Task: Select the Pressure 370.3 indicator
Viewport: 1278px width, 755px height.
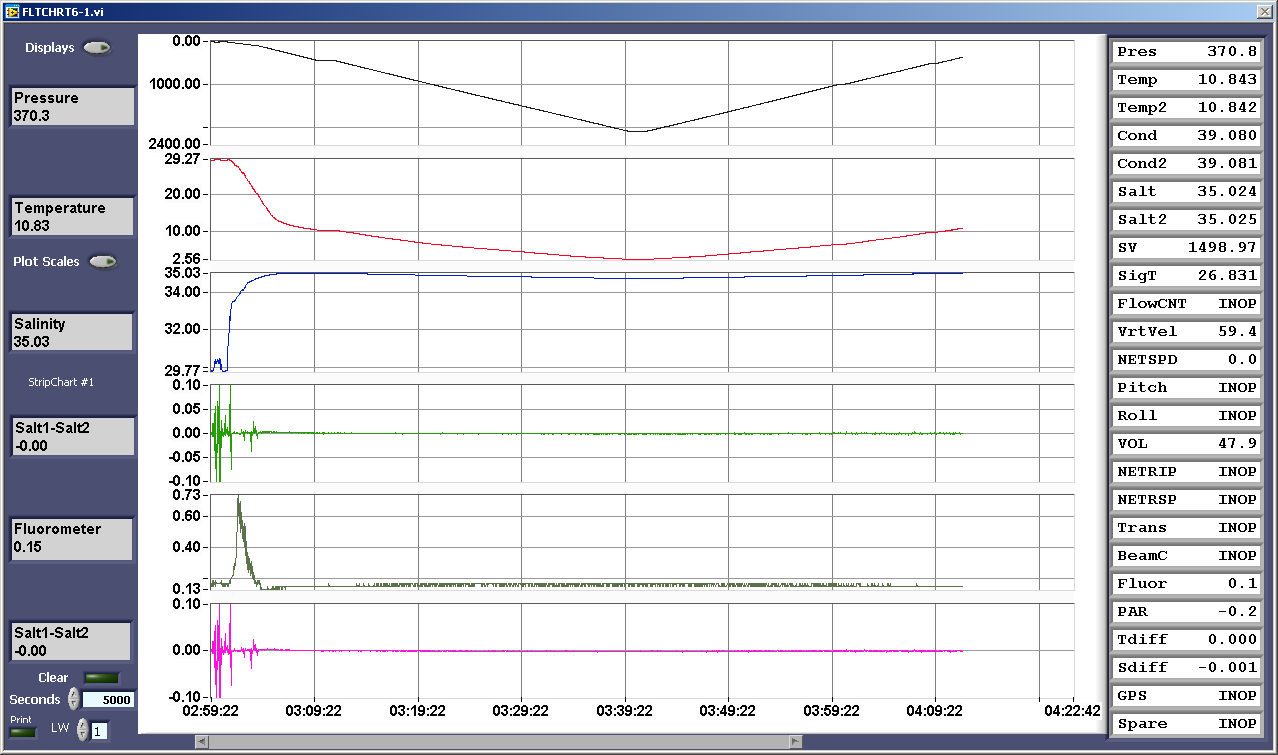Action: [x=72, y=107]
